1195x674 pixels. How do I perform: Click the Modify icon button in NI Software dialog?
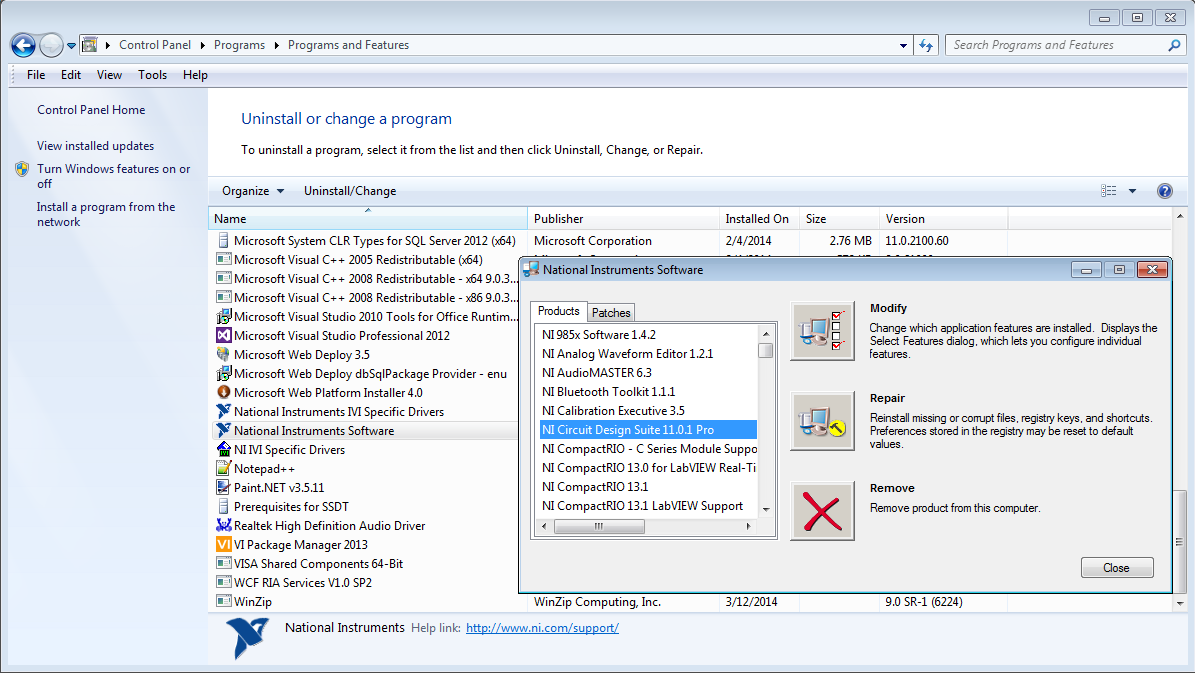click(822, 332)
